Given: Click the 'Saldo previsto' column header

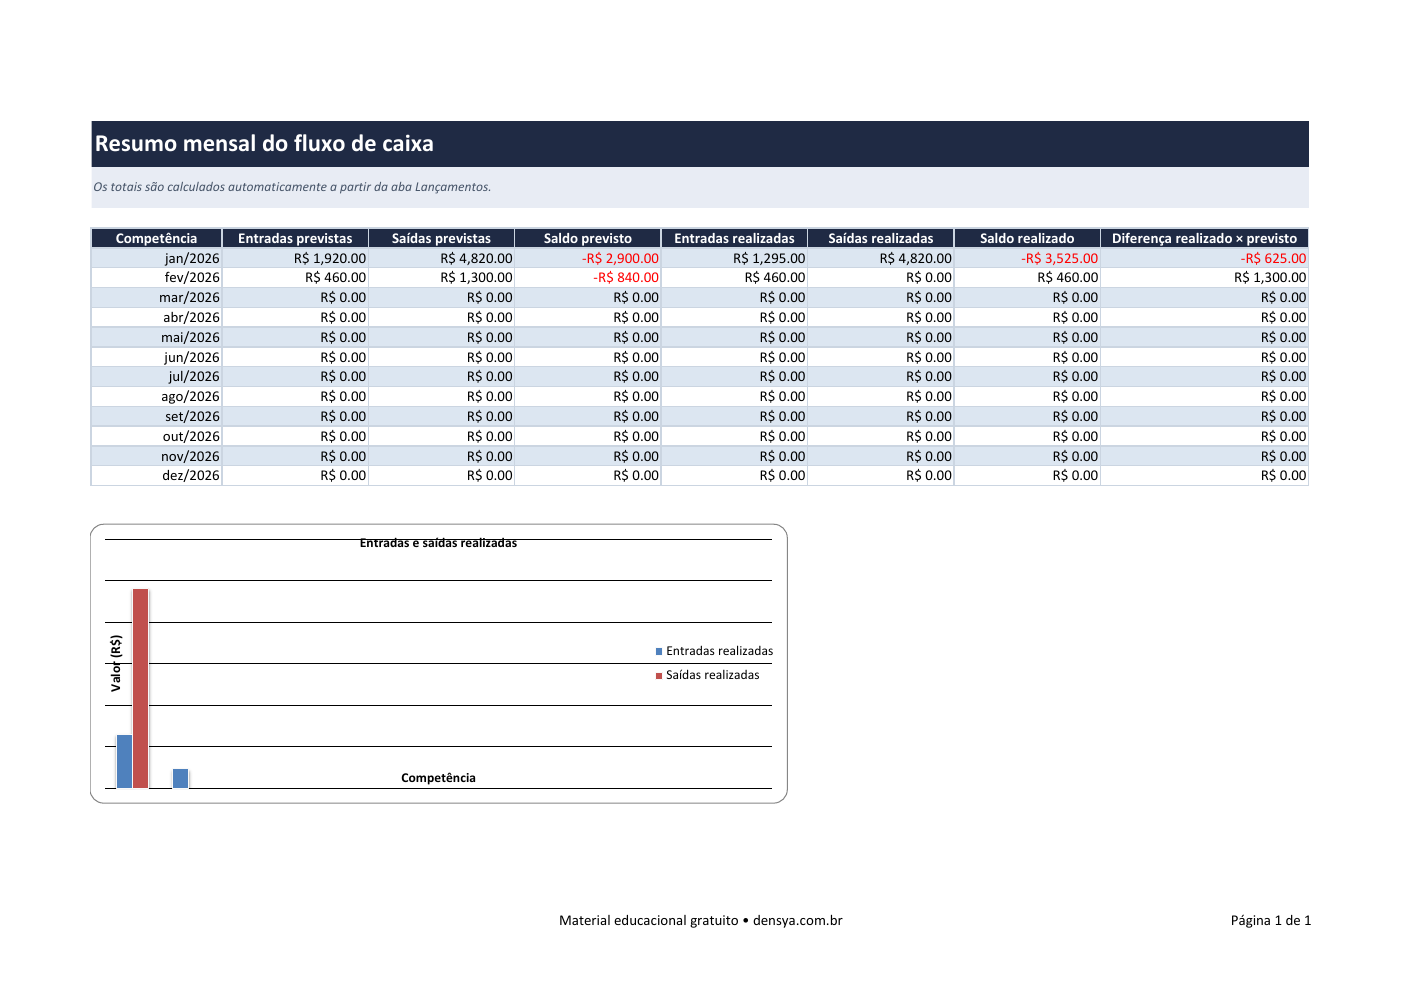Looking at the screenshot, I should [588, 238].
